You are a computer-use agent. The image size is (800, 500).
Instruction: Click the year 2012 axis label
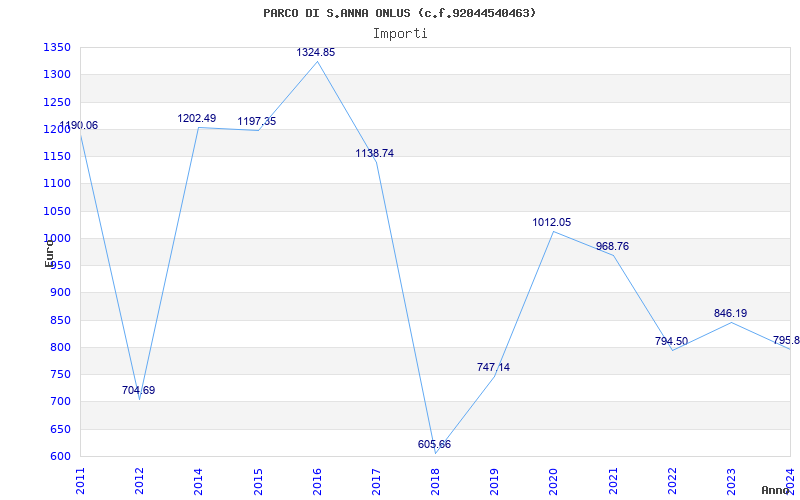139,482
